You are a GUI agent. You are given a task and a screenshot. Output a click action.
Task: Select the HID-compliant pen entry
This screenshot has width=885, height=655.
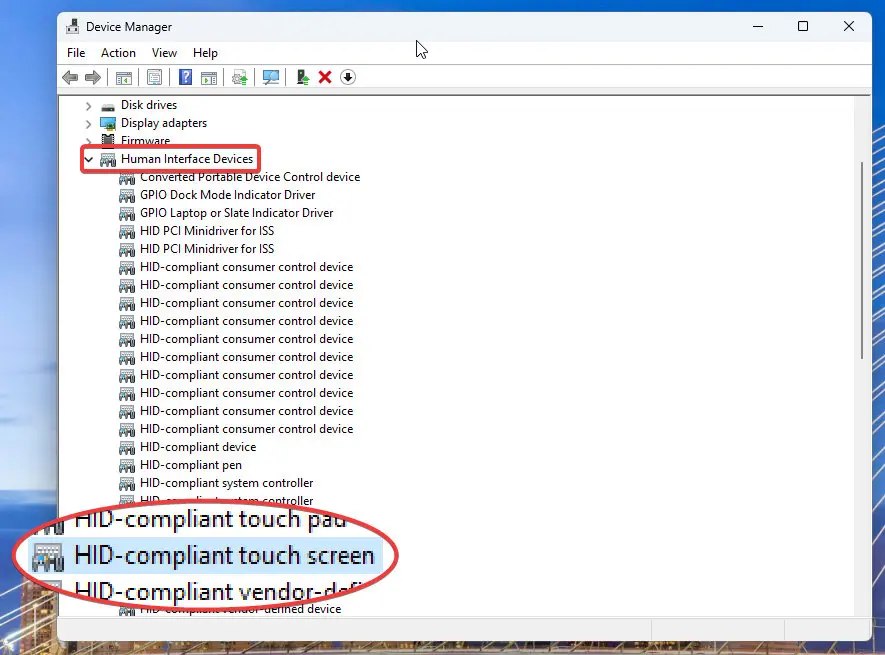point(190,465)
